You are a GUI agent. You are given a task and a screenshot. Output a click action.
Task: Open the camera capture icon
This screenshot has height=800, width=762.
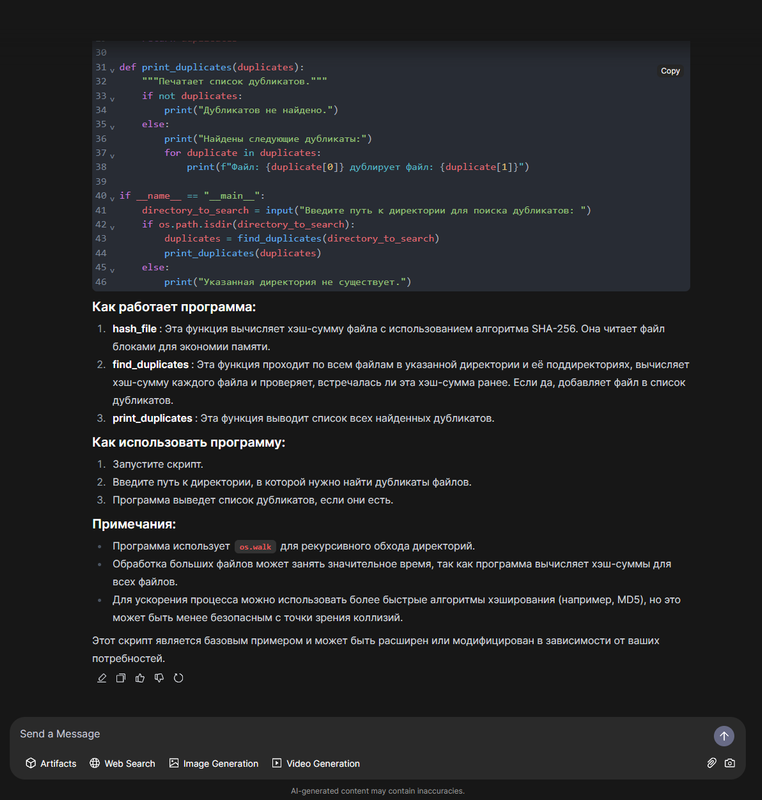coord(730,763)
